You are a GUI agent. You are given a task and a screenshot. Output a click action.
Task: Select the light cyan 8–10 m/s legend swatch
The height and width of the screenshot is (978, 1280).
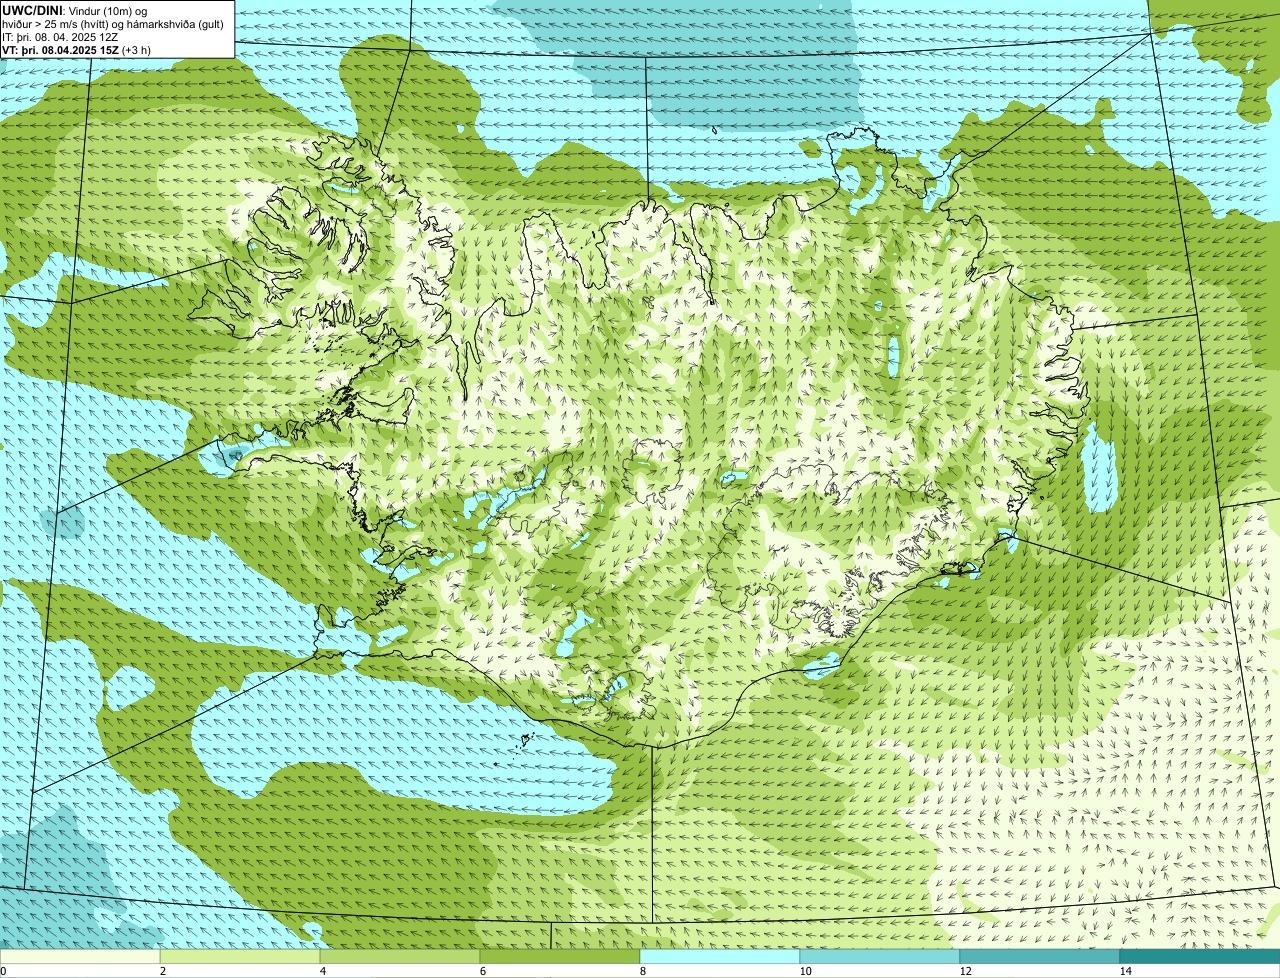click(x=720, y=956)
